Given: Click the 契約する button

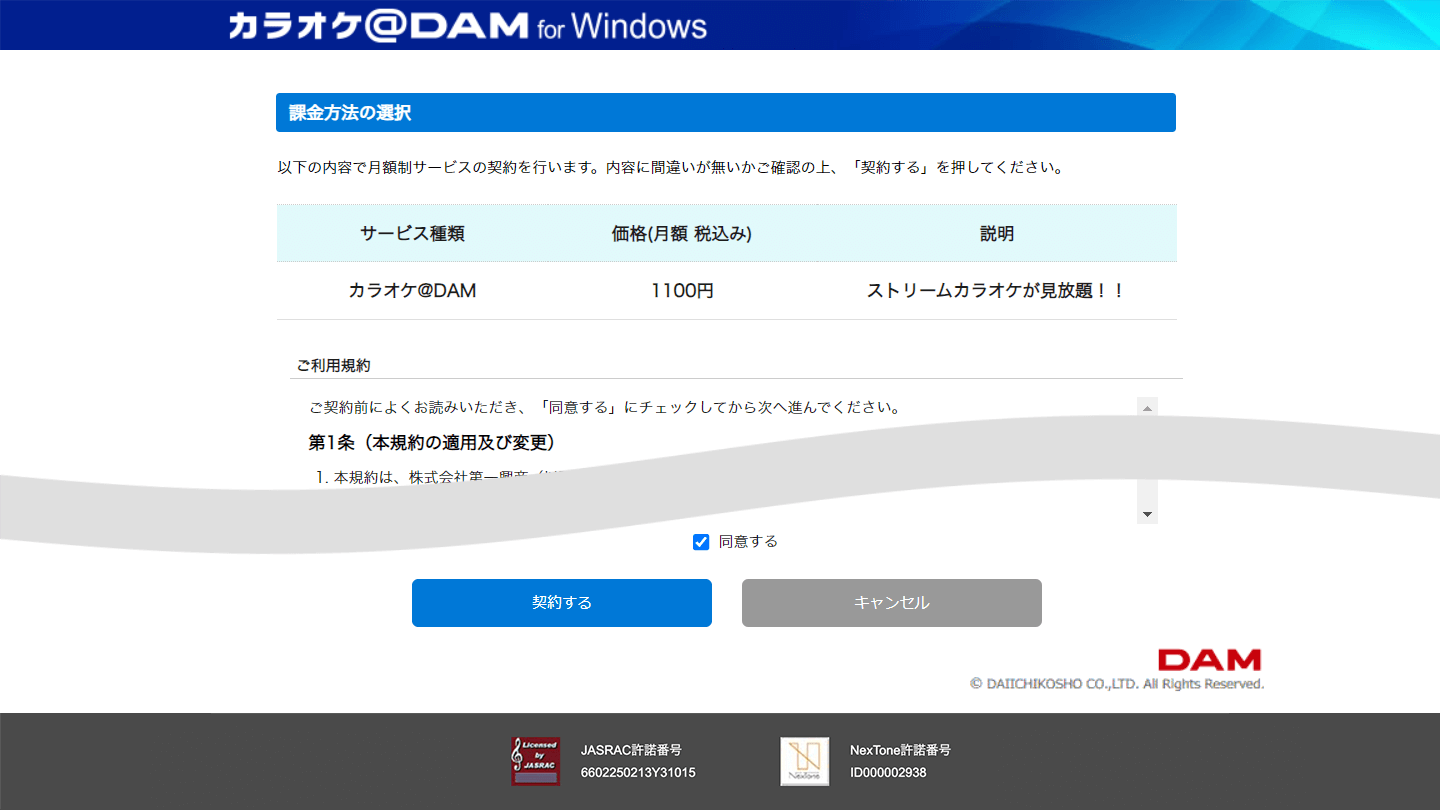Looking at the screenshot, I should (562, 603).
